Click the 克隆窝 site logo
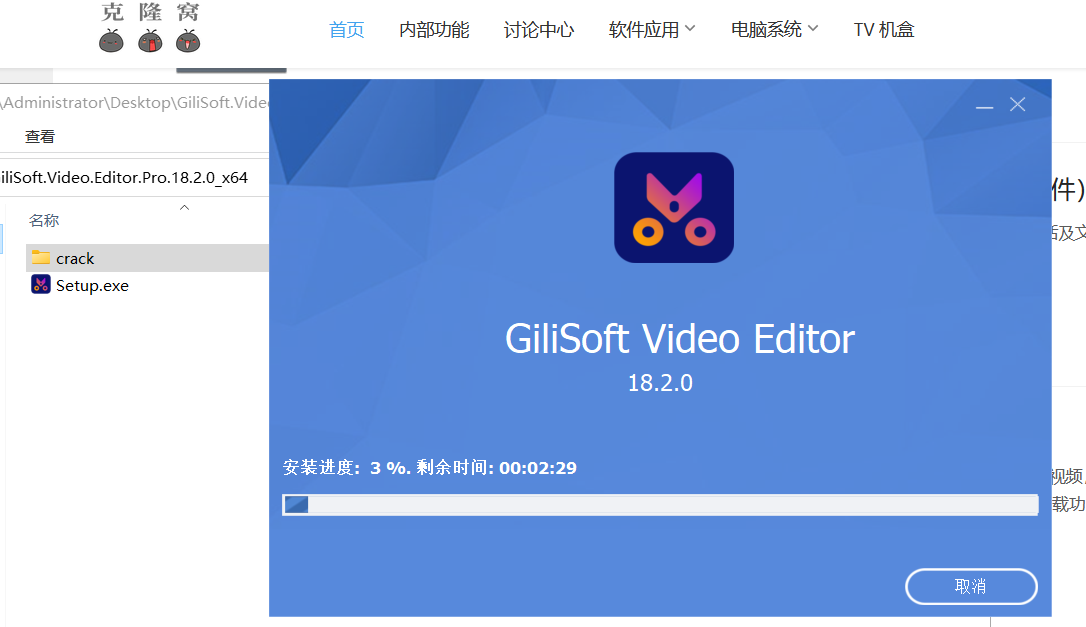 [x=150, y=28]
